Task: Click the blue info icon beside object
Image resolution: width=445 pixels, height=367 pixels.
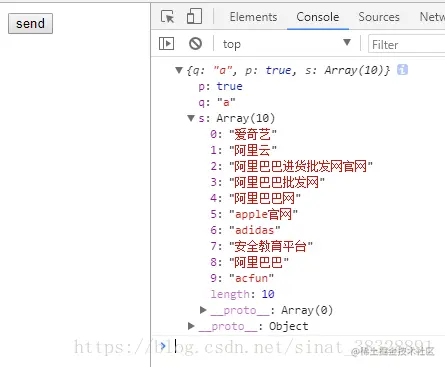Action: (x=402, y=70)
